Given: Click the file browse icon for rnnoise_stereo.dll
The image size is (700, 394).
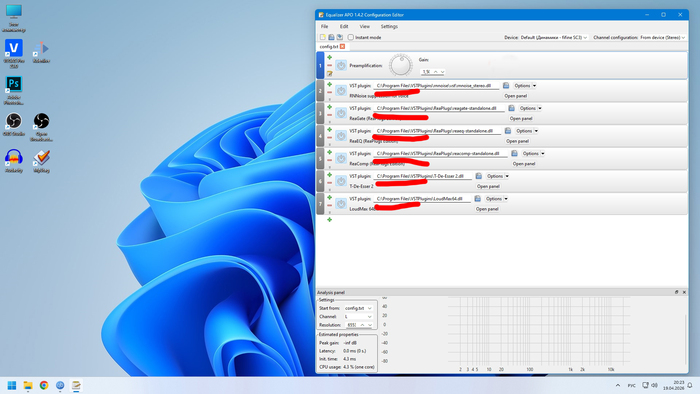Looking at the screenshot, I should tap(506, 85).
